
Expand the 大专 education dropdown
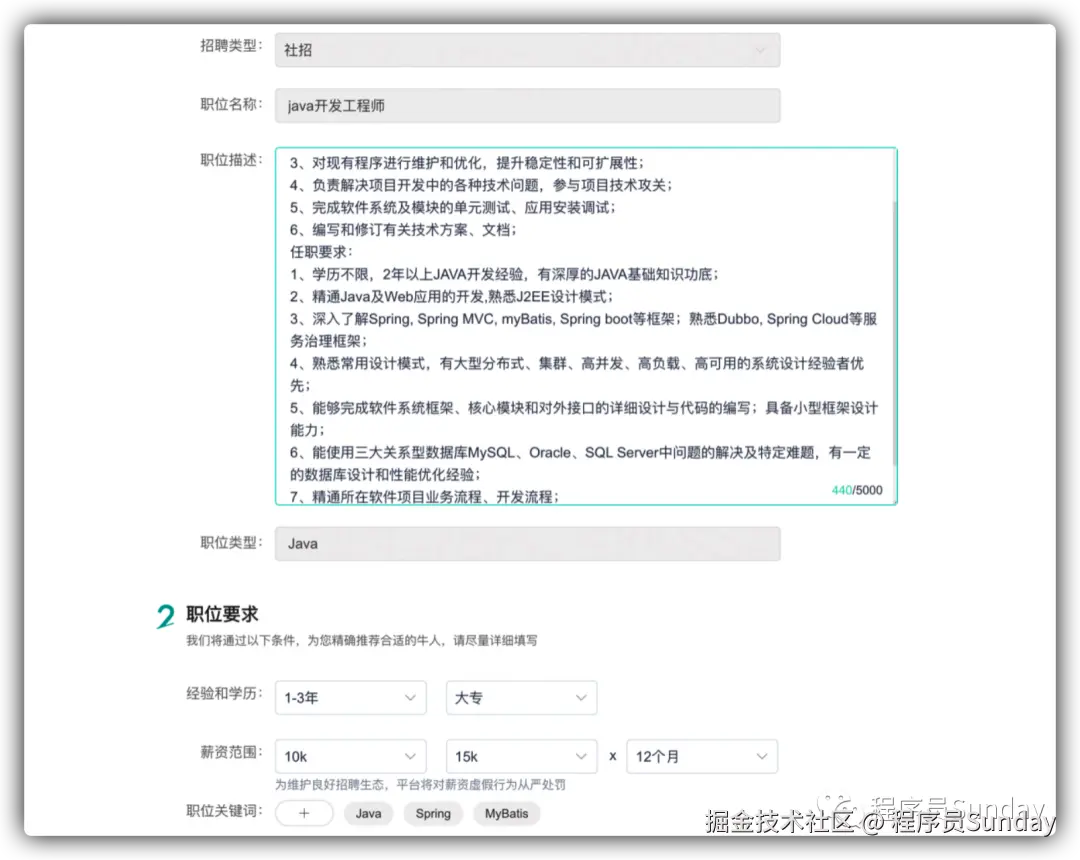tap(521, 698)
